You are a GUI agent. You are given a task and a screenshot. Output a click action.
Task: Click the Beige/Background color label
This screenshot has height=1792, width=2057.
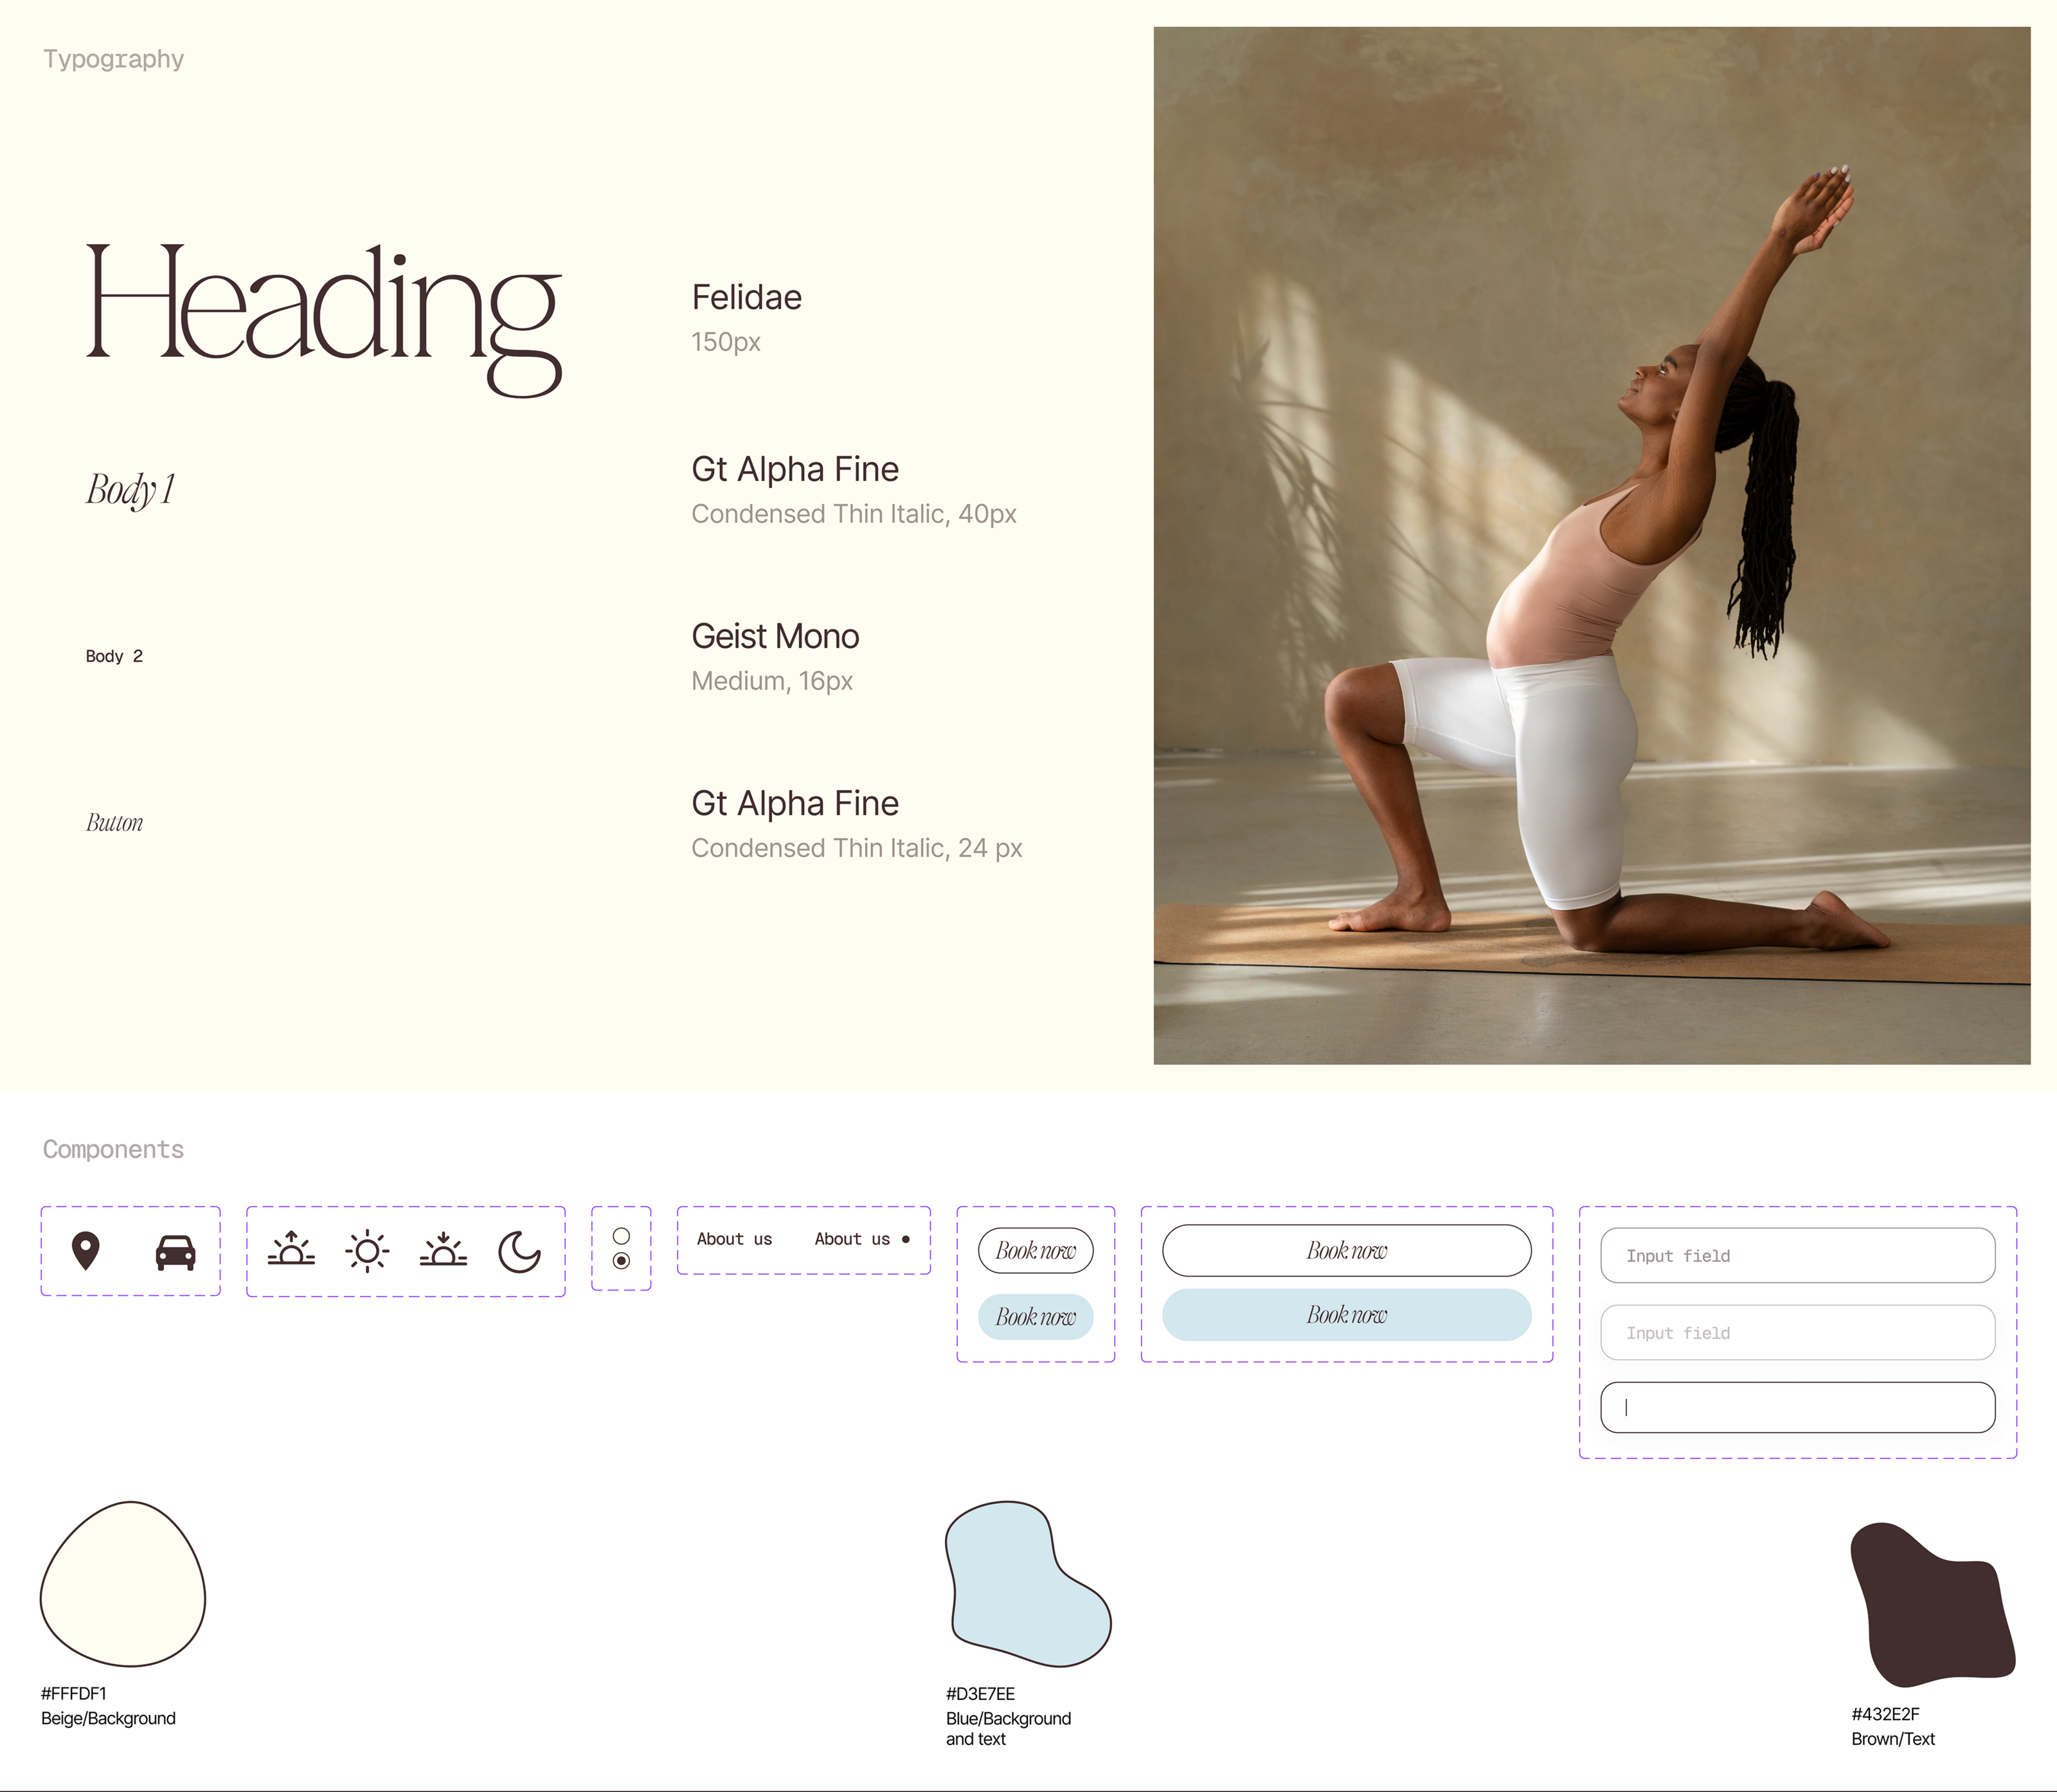click(x=108, y=1718)
